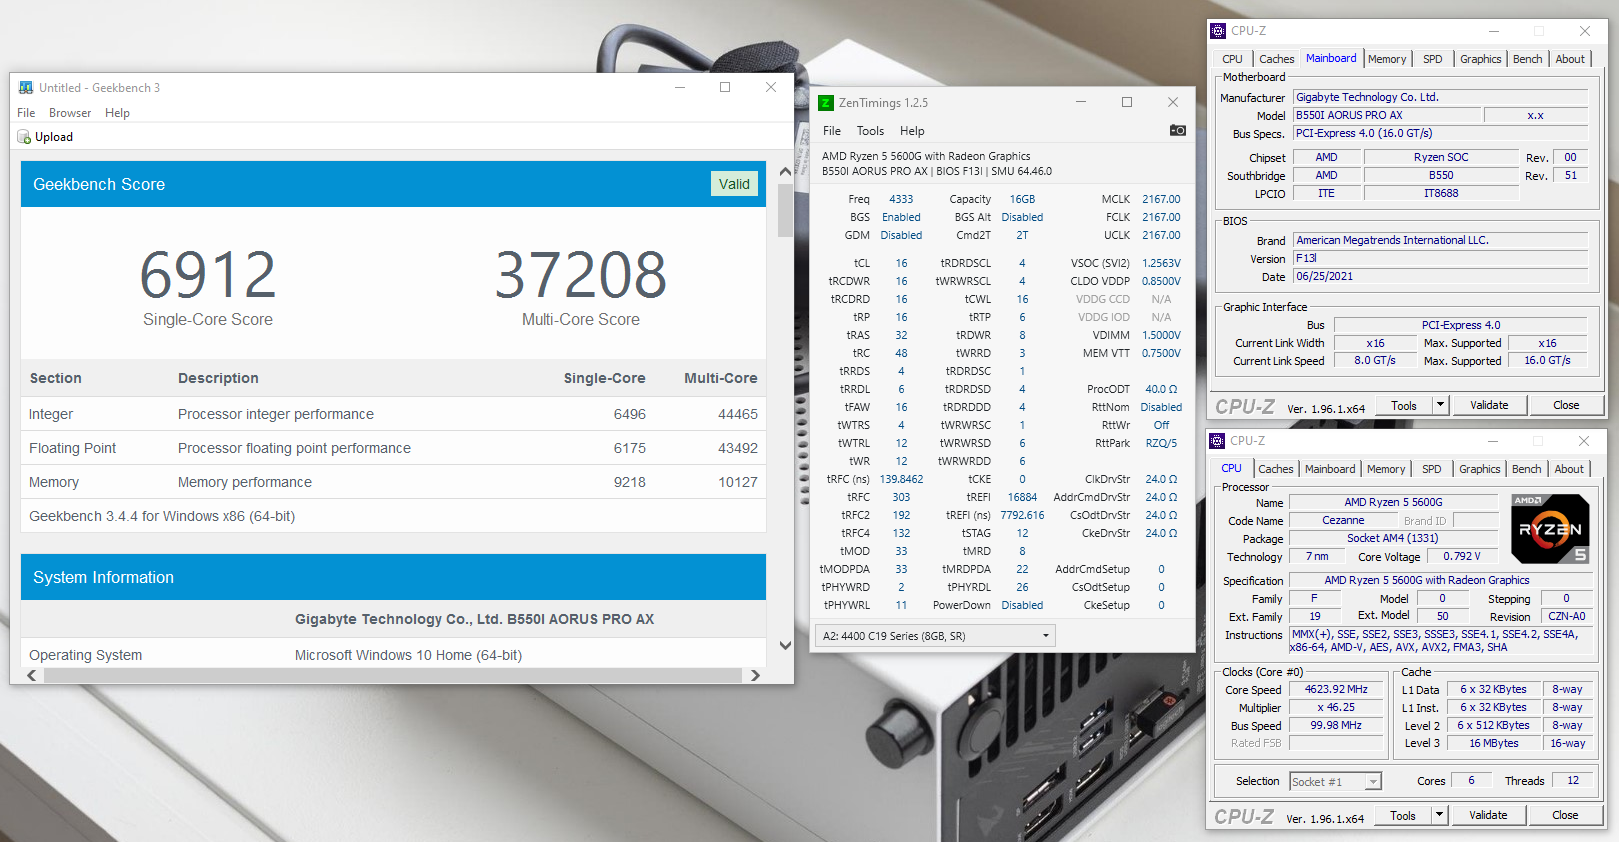Click the 6912 single-core score
Viewport: 1619px width, 842px height.
pos(208,275)
